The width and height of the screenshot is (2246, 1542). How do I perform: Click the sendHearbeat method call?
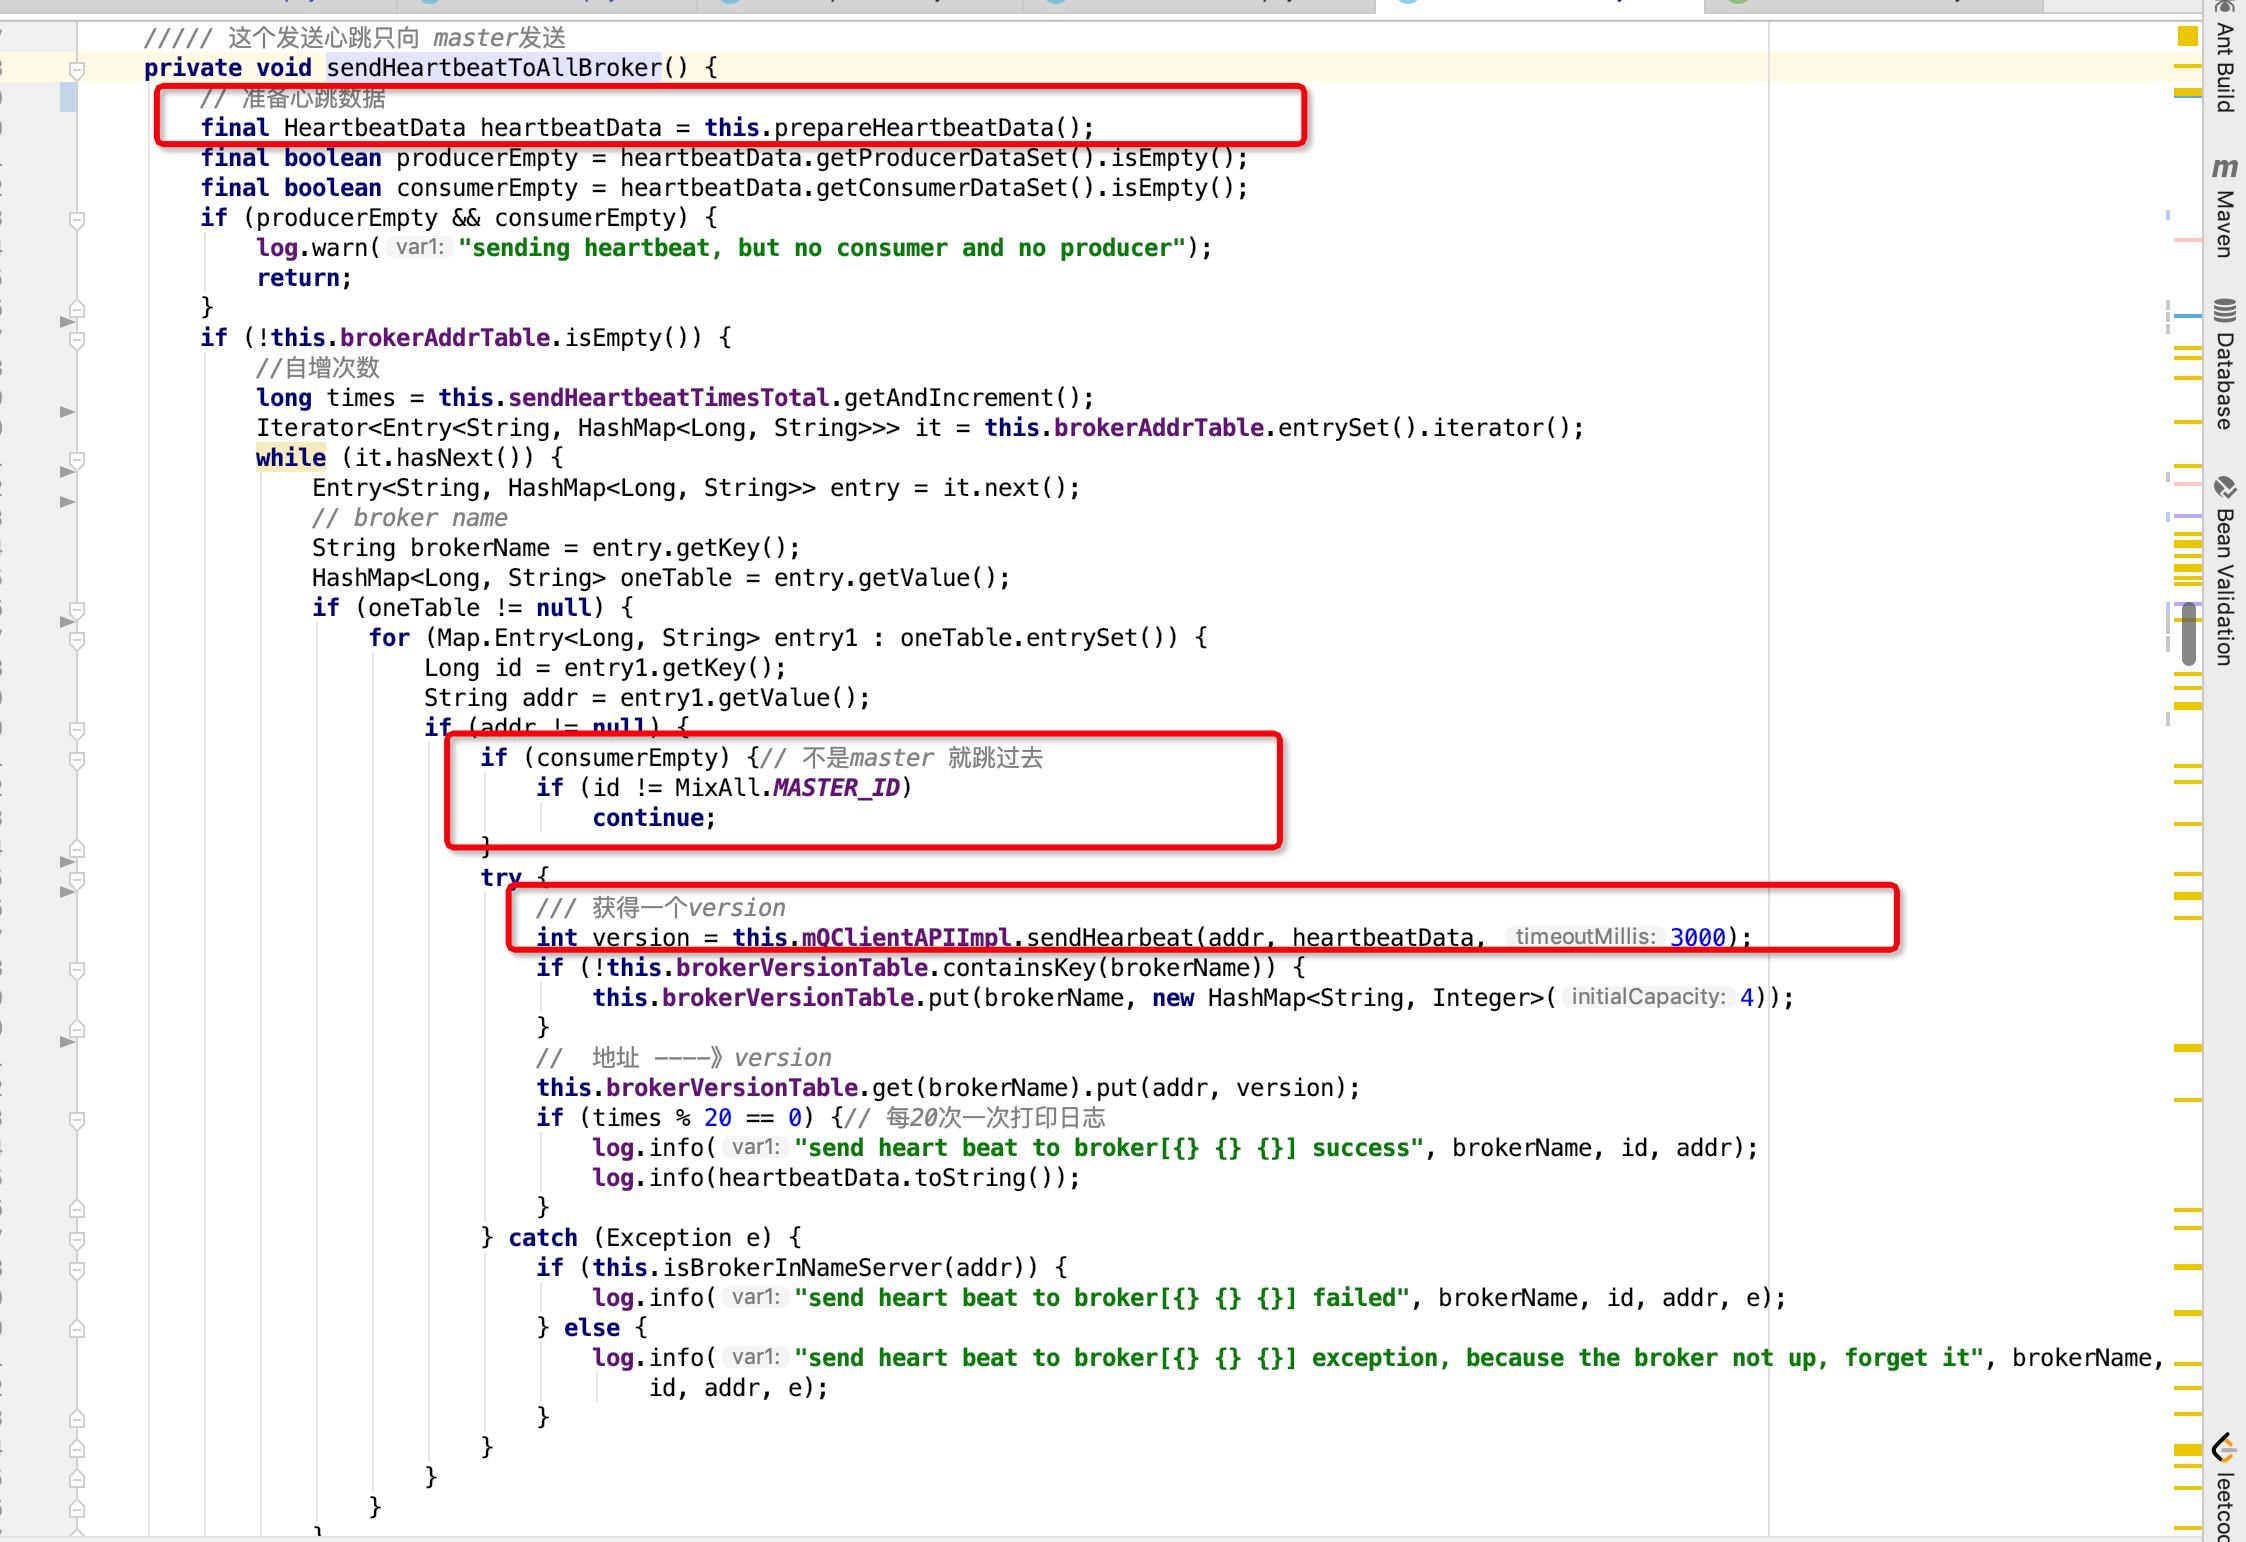(x=1109, y=938)
